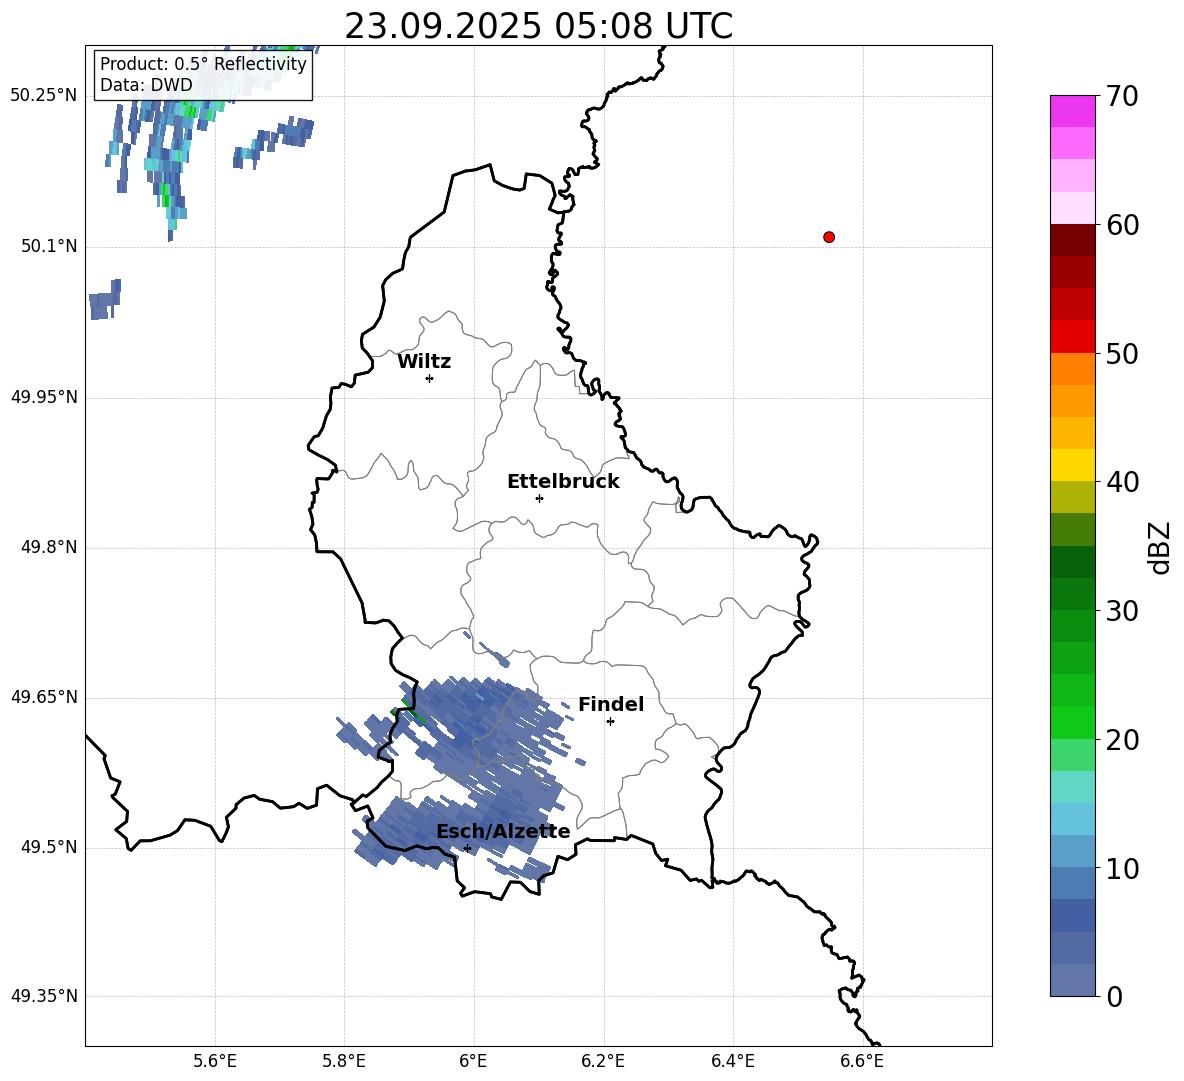Click the cross marker below Esch/Alzette
This screenshot has height=1081, width=1184.
(x=467, y=848)
